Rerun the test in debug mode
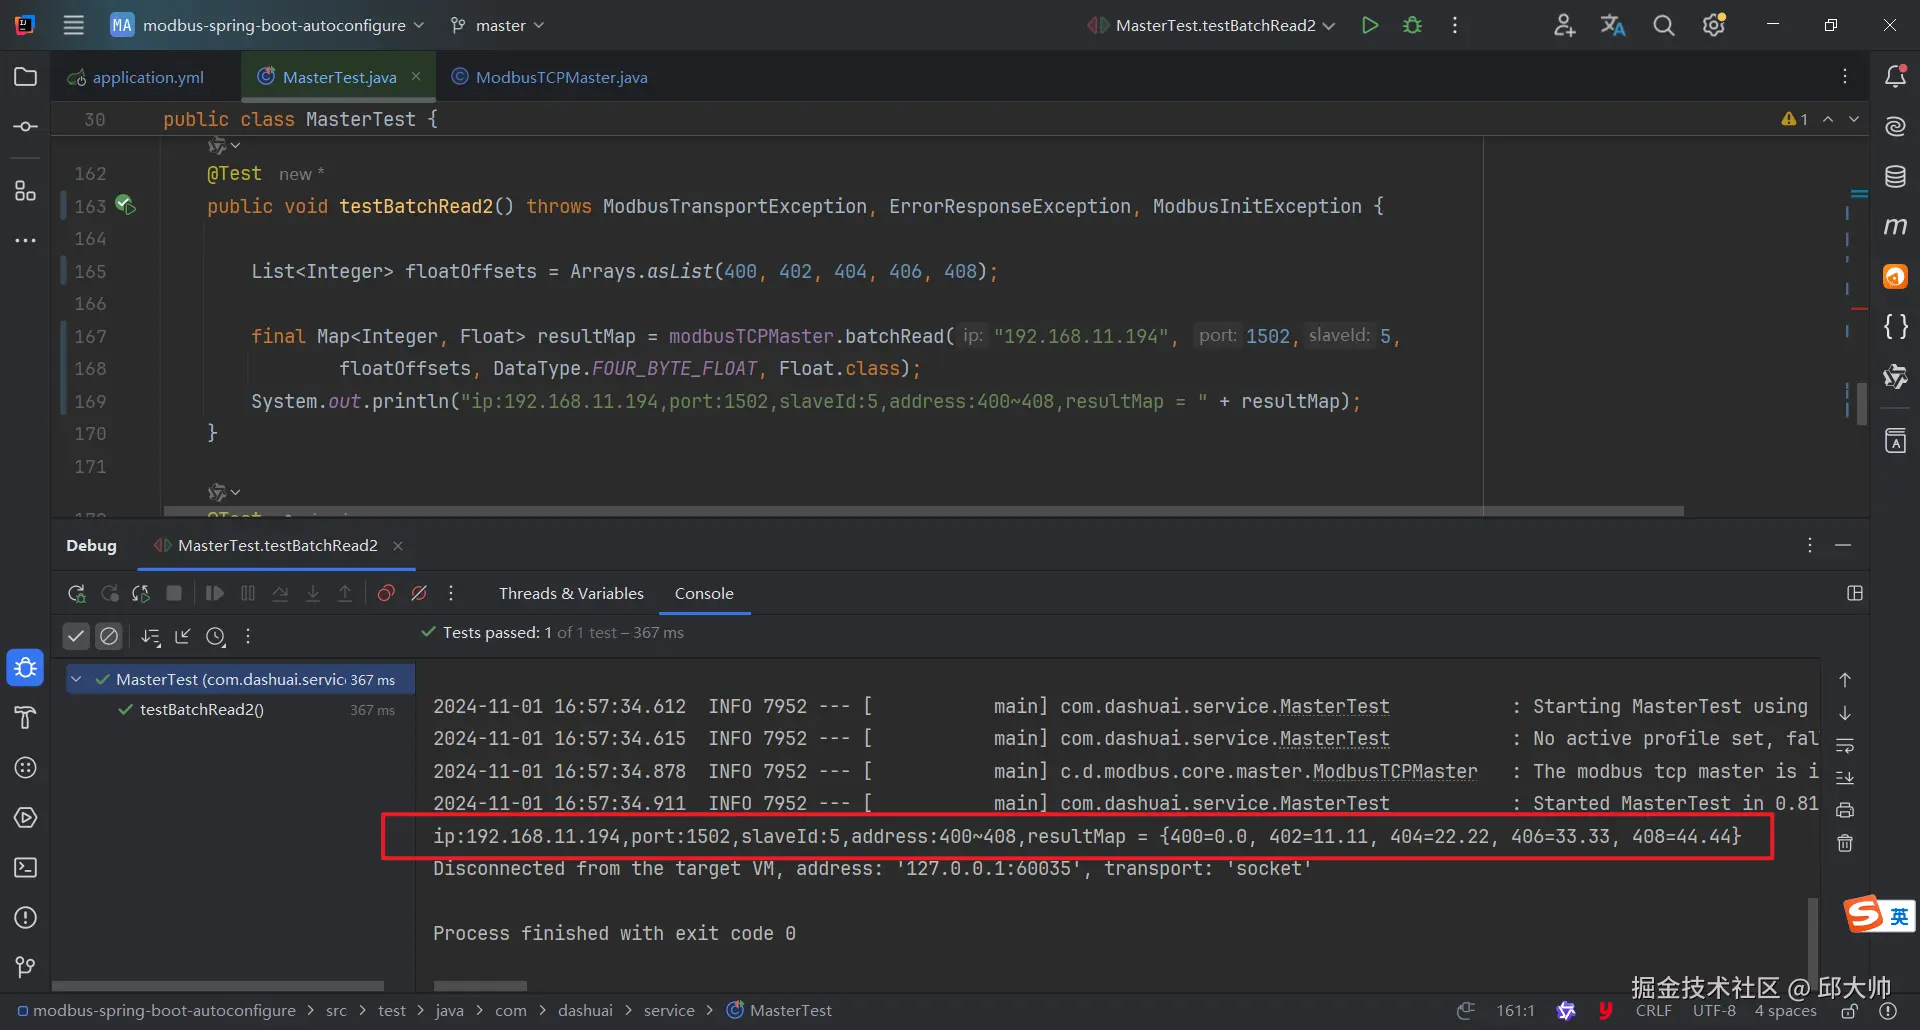Image resolution: width=1920 pixels, height=1030 pixels. (76, 594)
